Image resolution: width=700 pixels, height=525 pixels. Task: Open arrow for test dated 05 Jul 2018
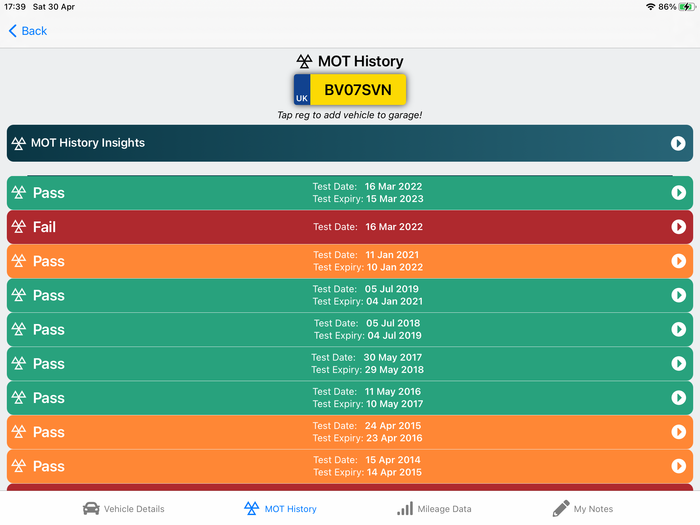tap(678, 329)
